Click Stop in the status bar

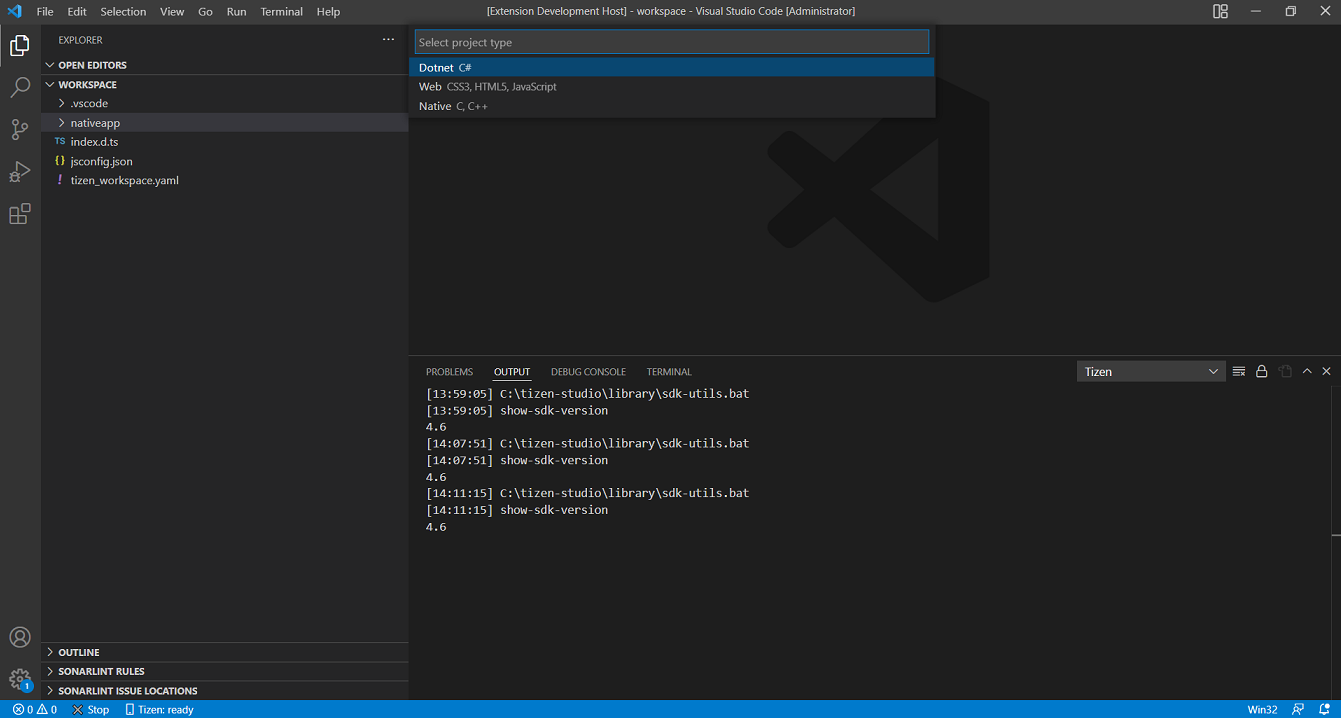91,709
